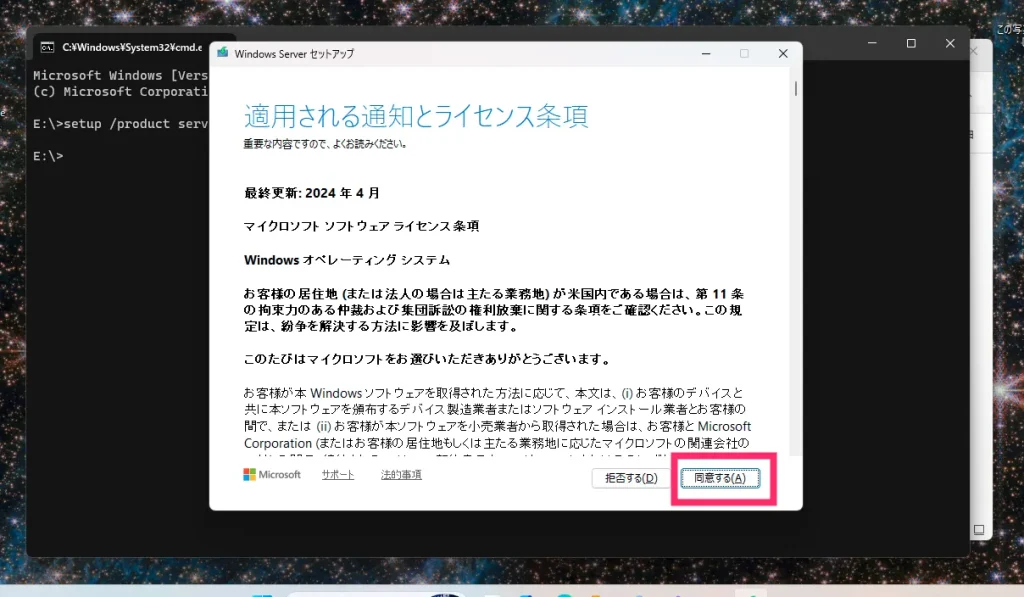Click the 拒否する(D) decline button

click(x=631, y=478)
